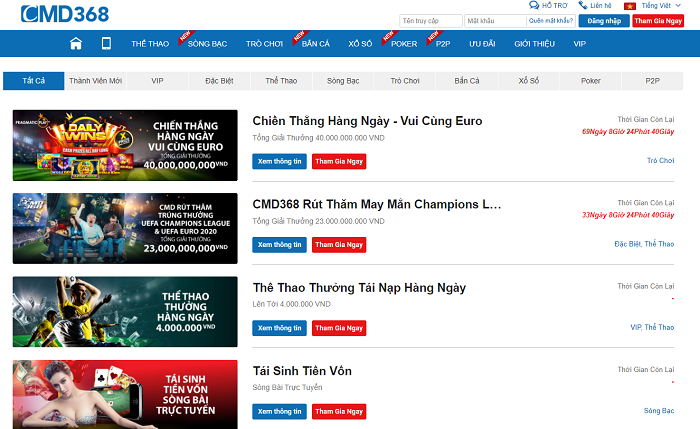Image resolution: width=700 pixels, height=429 pixels.
Task: Open the Hỗ Trợ support chat icon
Action: pyautogui.click(x=533, y=6)
